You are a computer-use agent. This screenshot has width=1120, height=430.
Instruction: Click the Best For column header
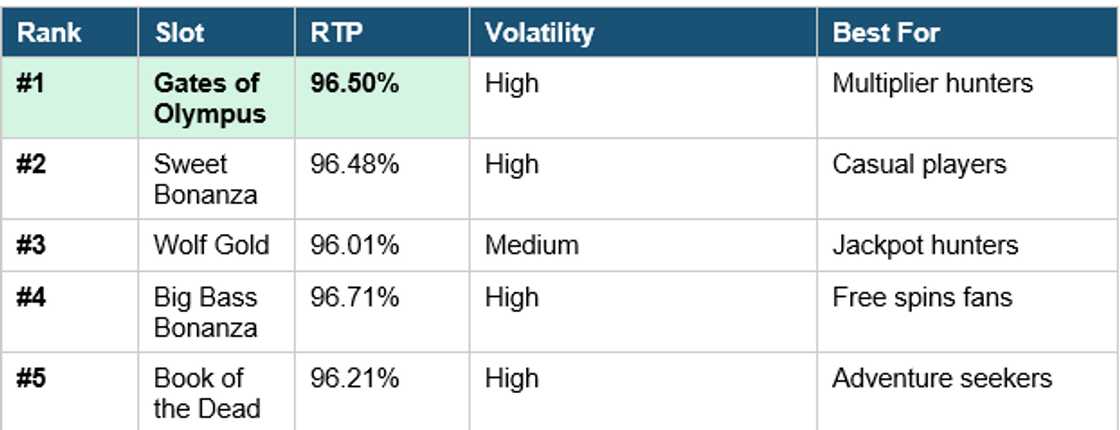886,33
